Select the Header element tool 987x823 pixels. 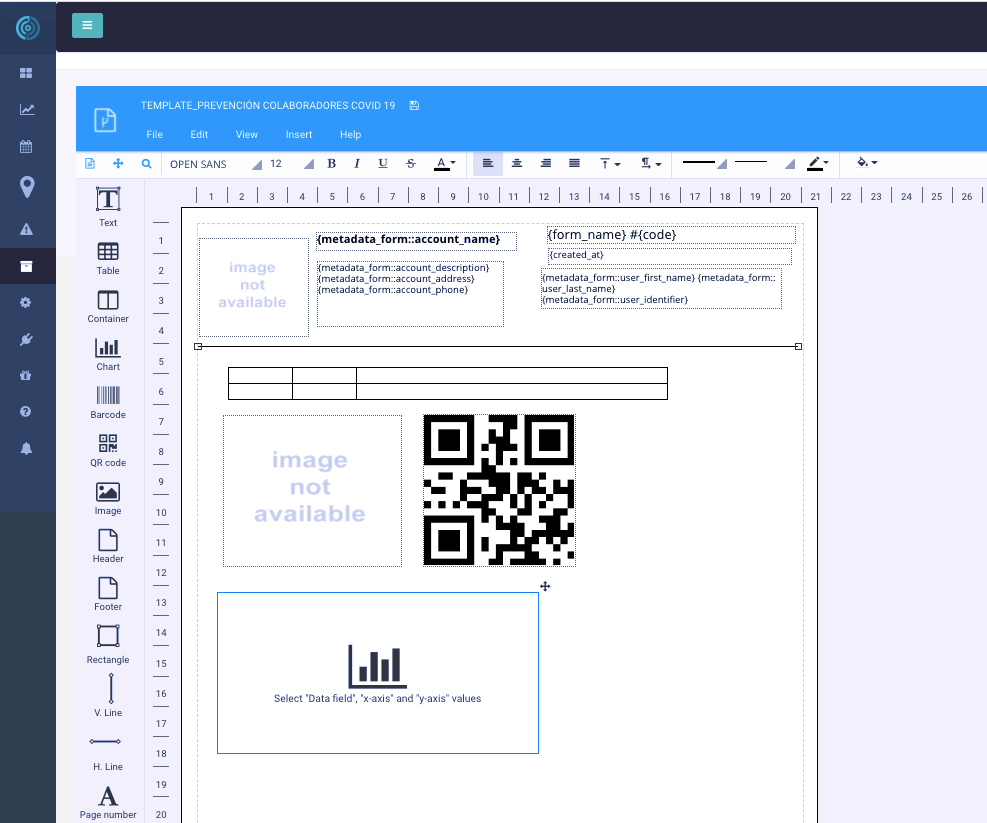pos(108,547)
